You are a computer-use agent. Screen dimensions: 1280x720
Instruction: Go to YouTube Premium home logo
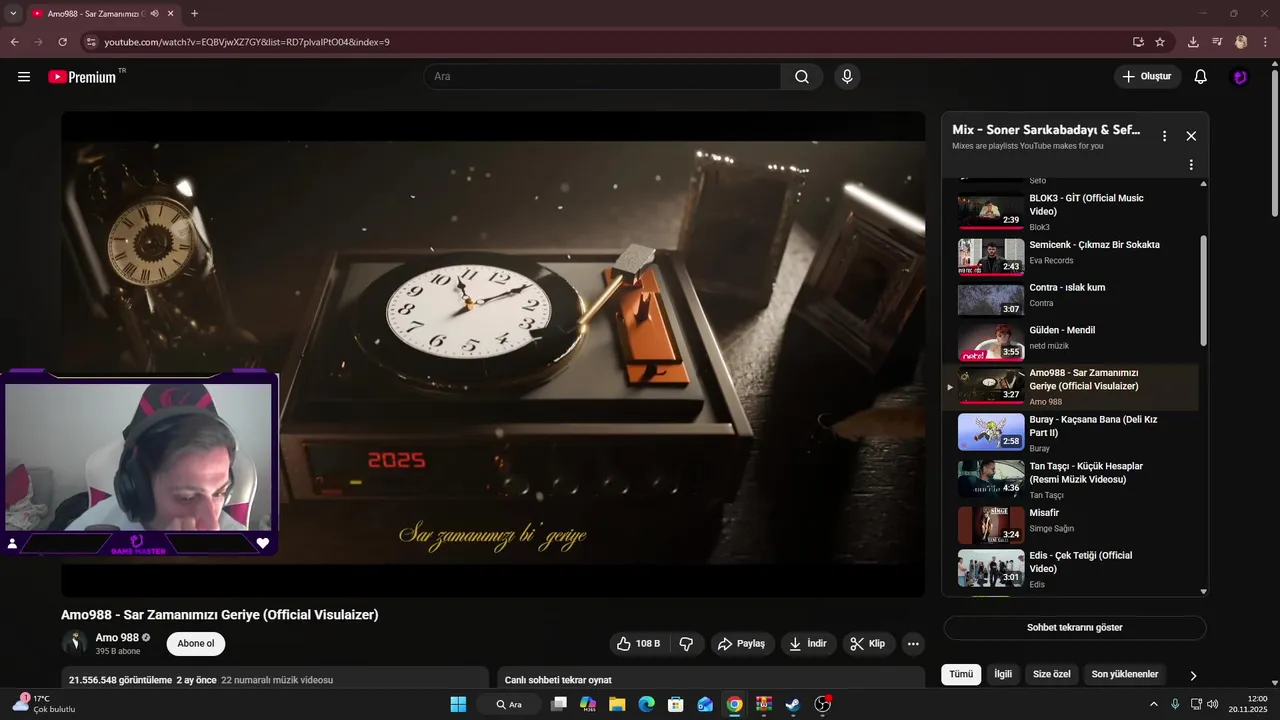point(82,77)
